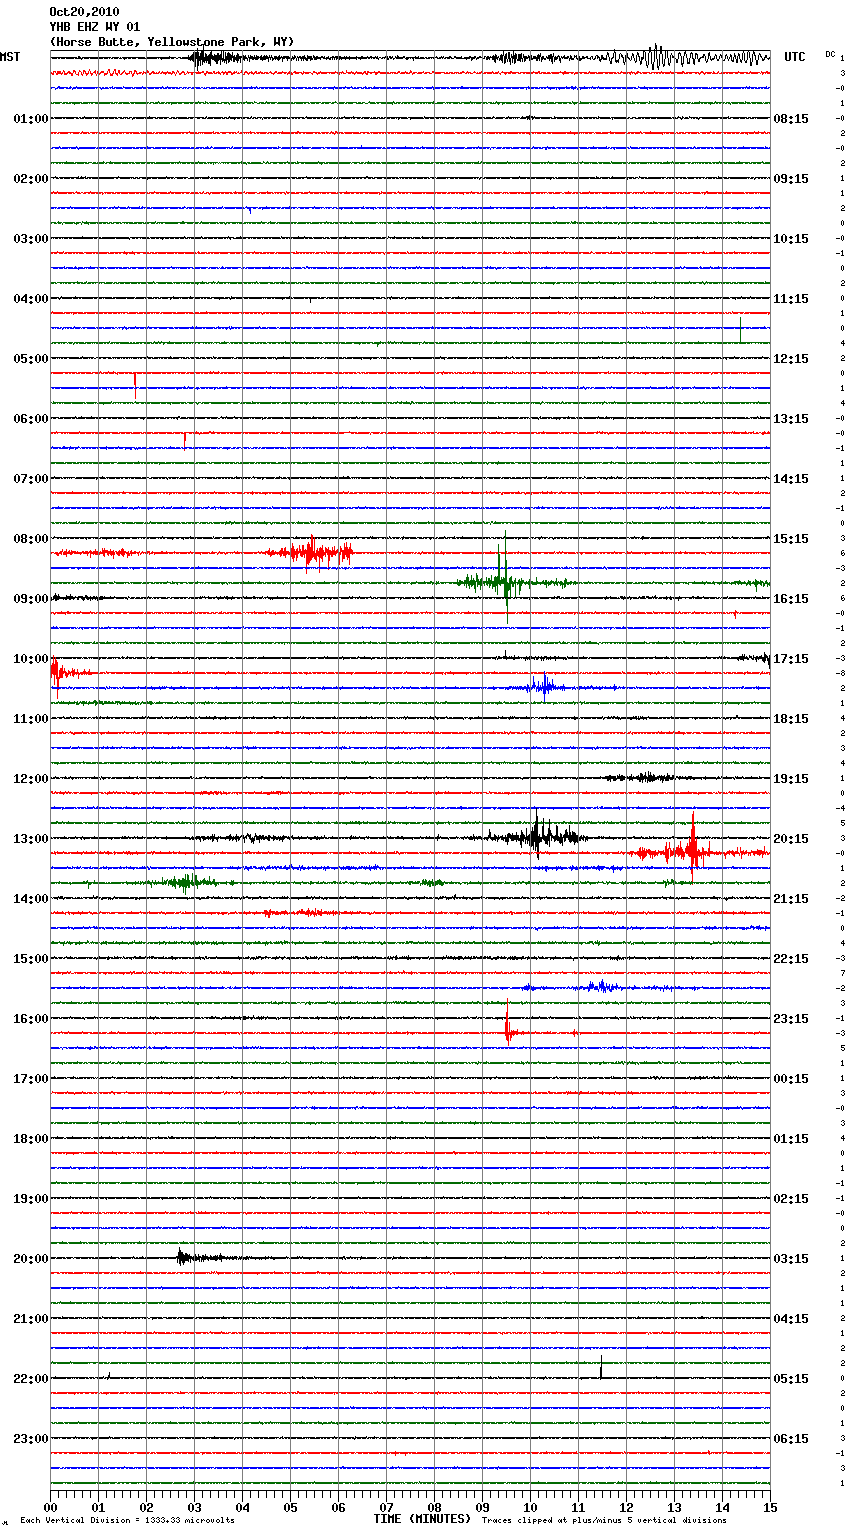The height and width of the screenshot is (1534, 850).
Task: Select the 19:00 MST time label
Action: tap(31, 1199)
